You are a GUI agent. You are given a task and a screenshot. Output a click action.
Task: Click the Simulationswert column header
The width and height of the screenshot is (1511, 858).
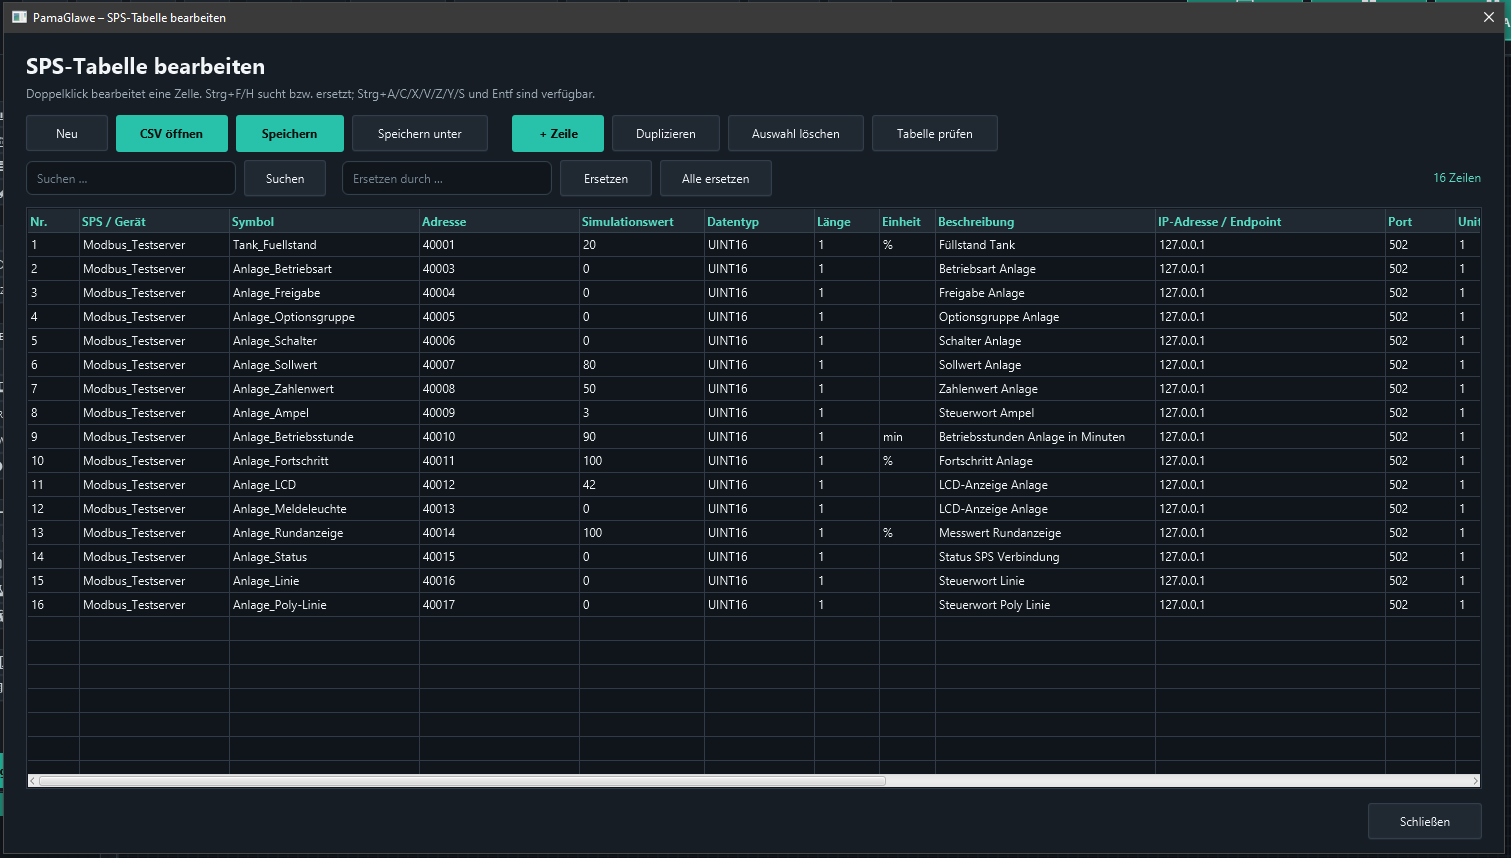pyautogui.click(x=641, y=221)
